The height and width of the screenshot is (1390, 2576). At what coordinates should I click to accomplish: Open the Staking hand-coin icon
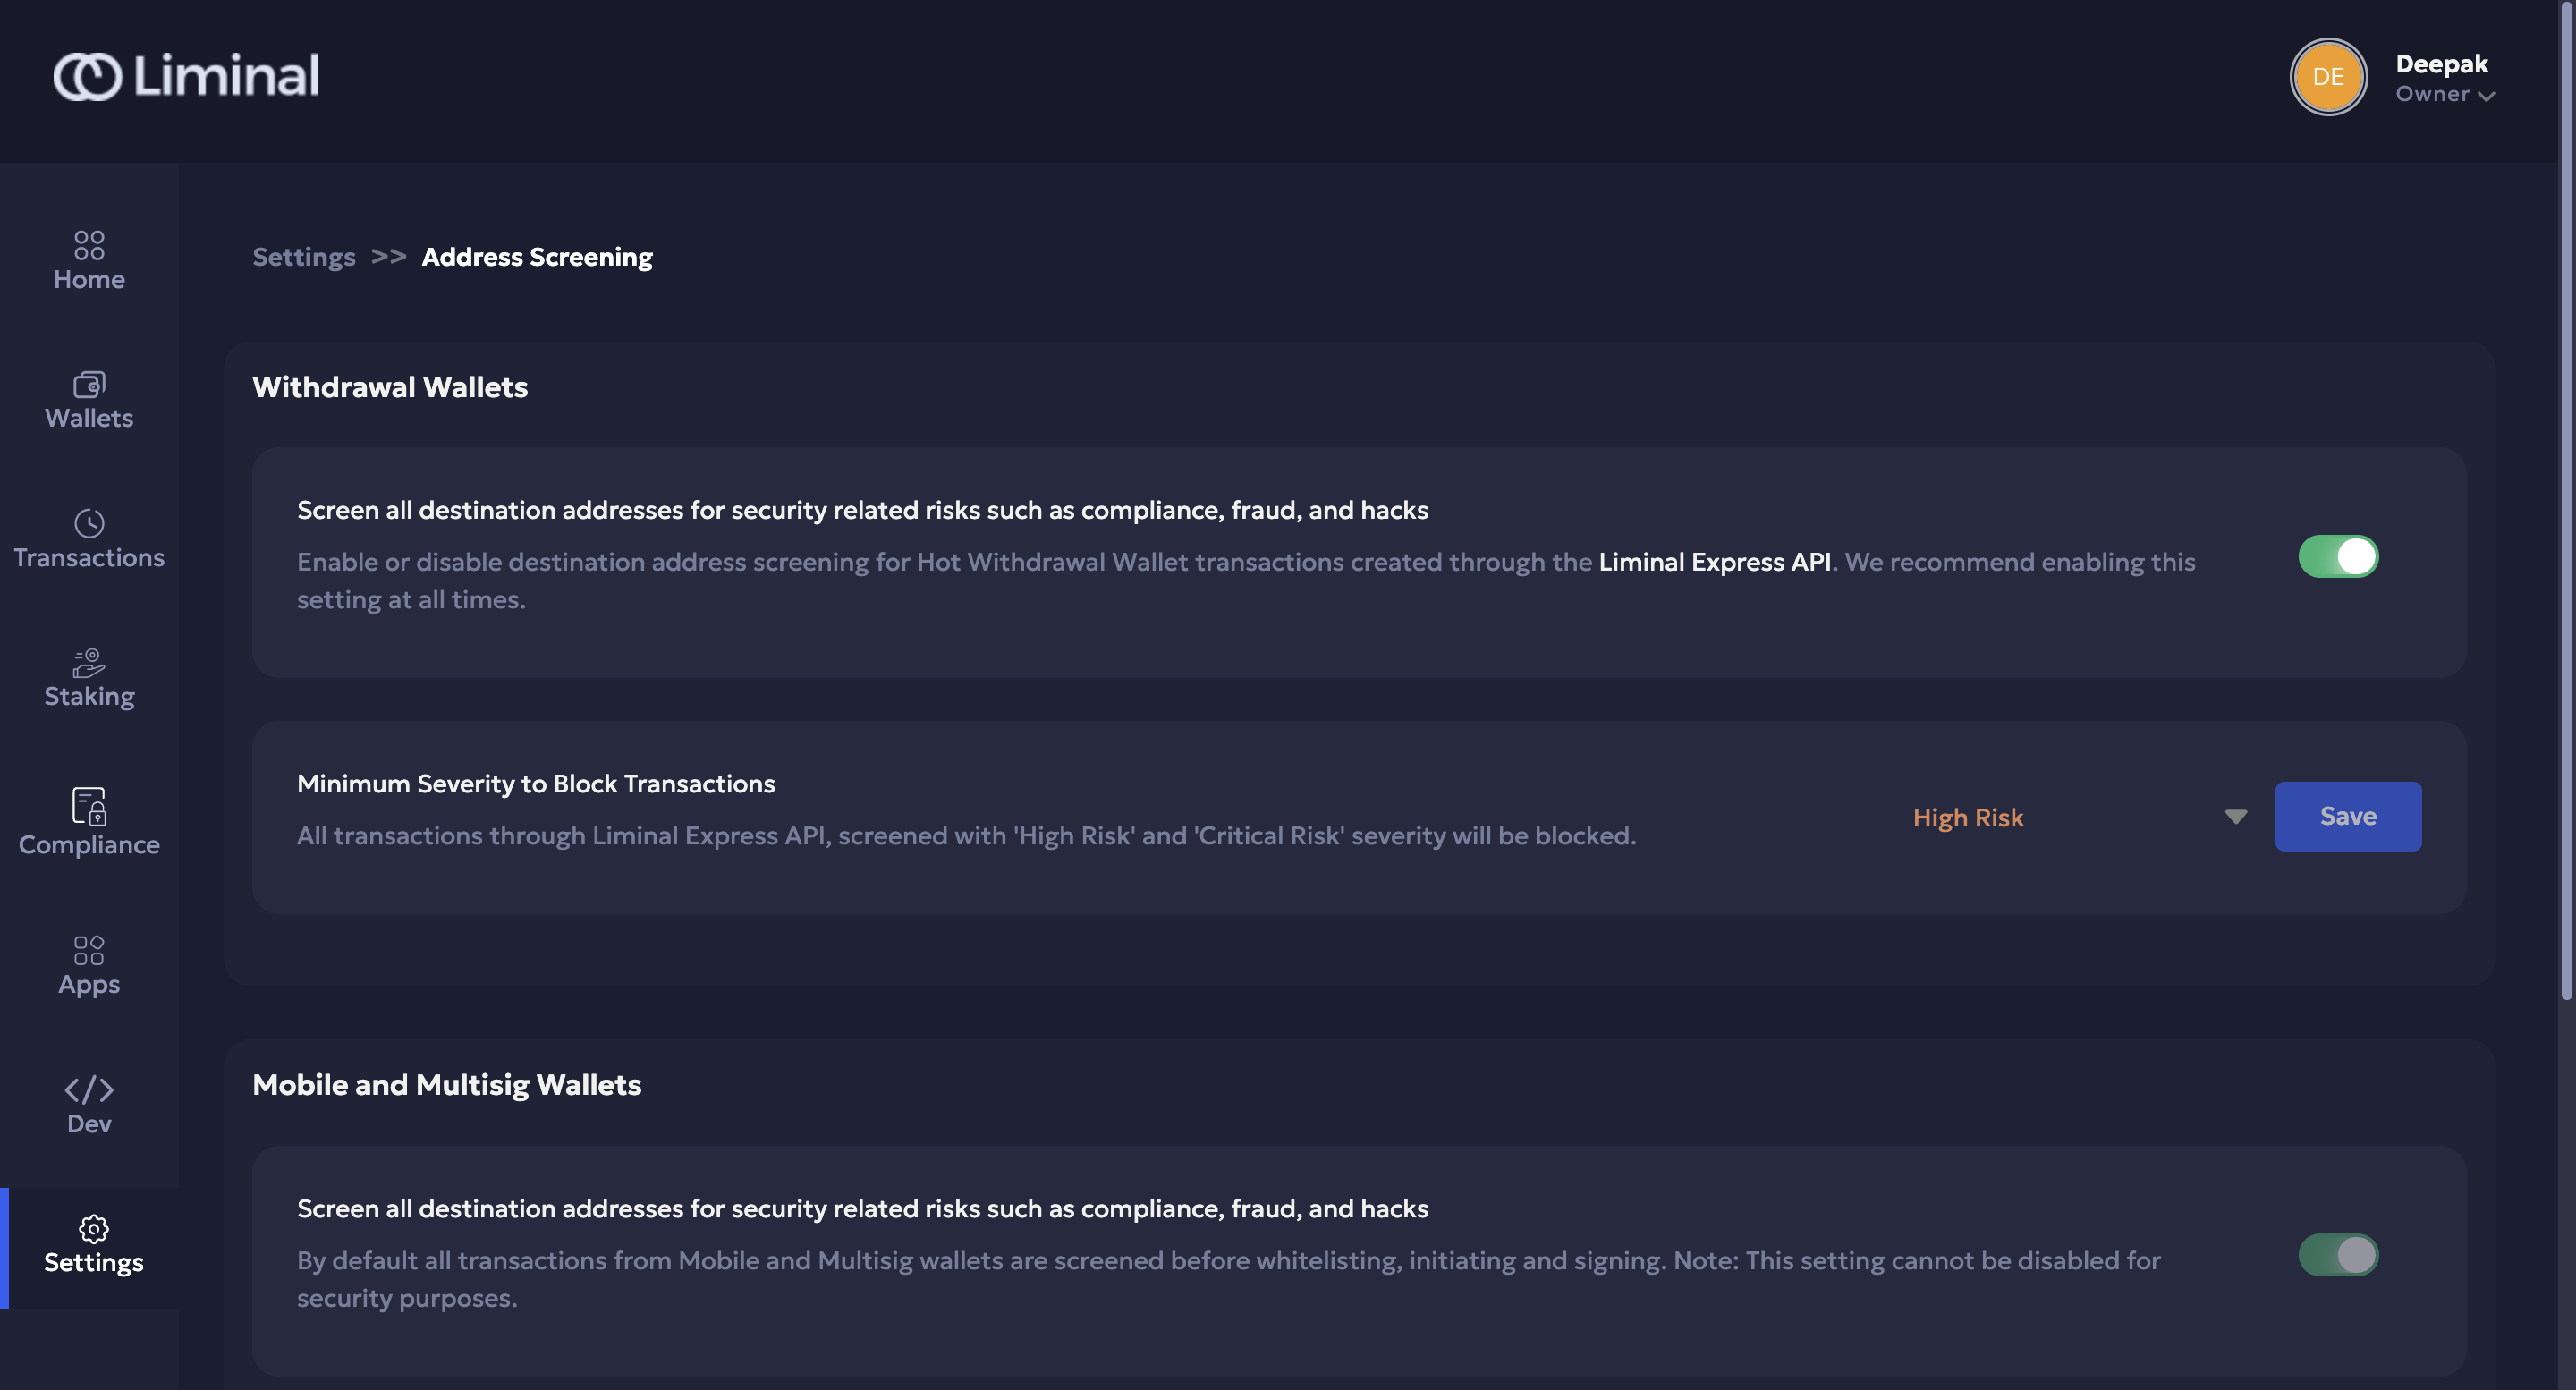pos(89,662)
